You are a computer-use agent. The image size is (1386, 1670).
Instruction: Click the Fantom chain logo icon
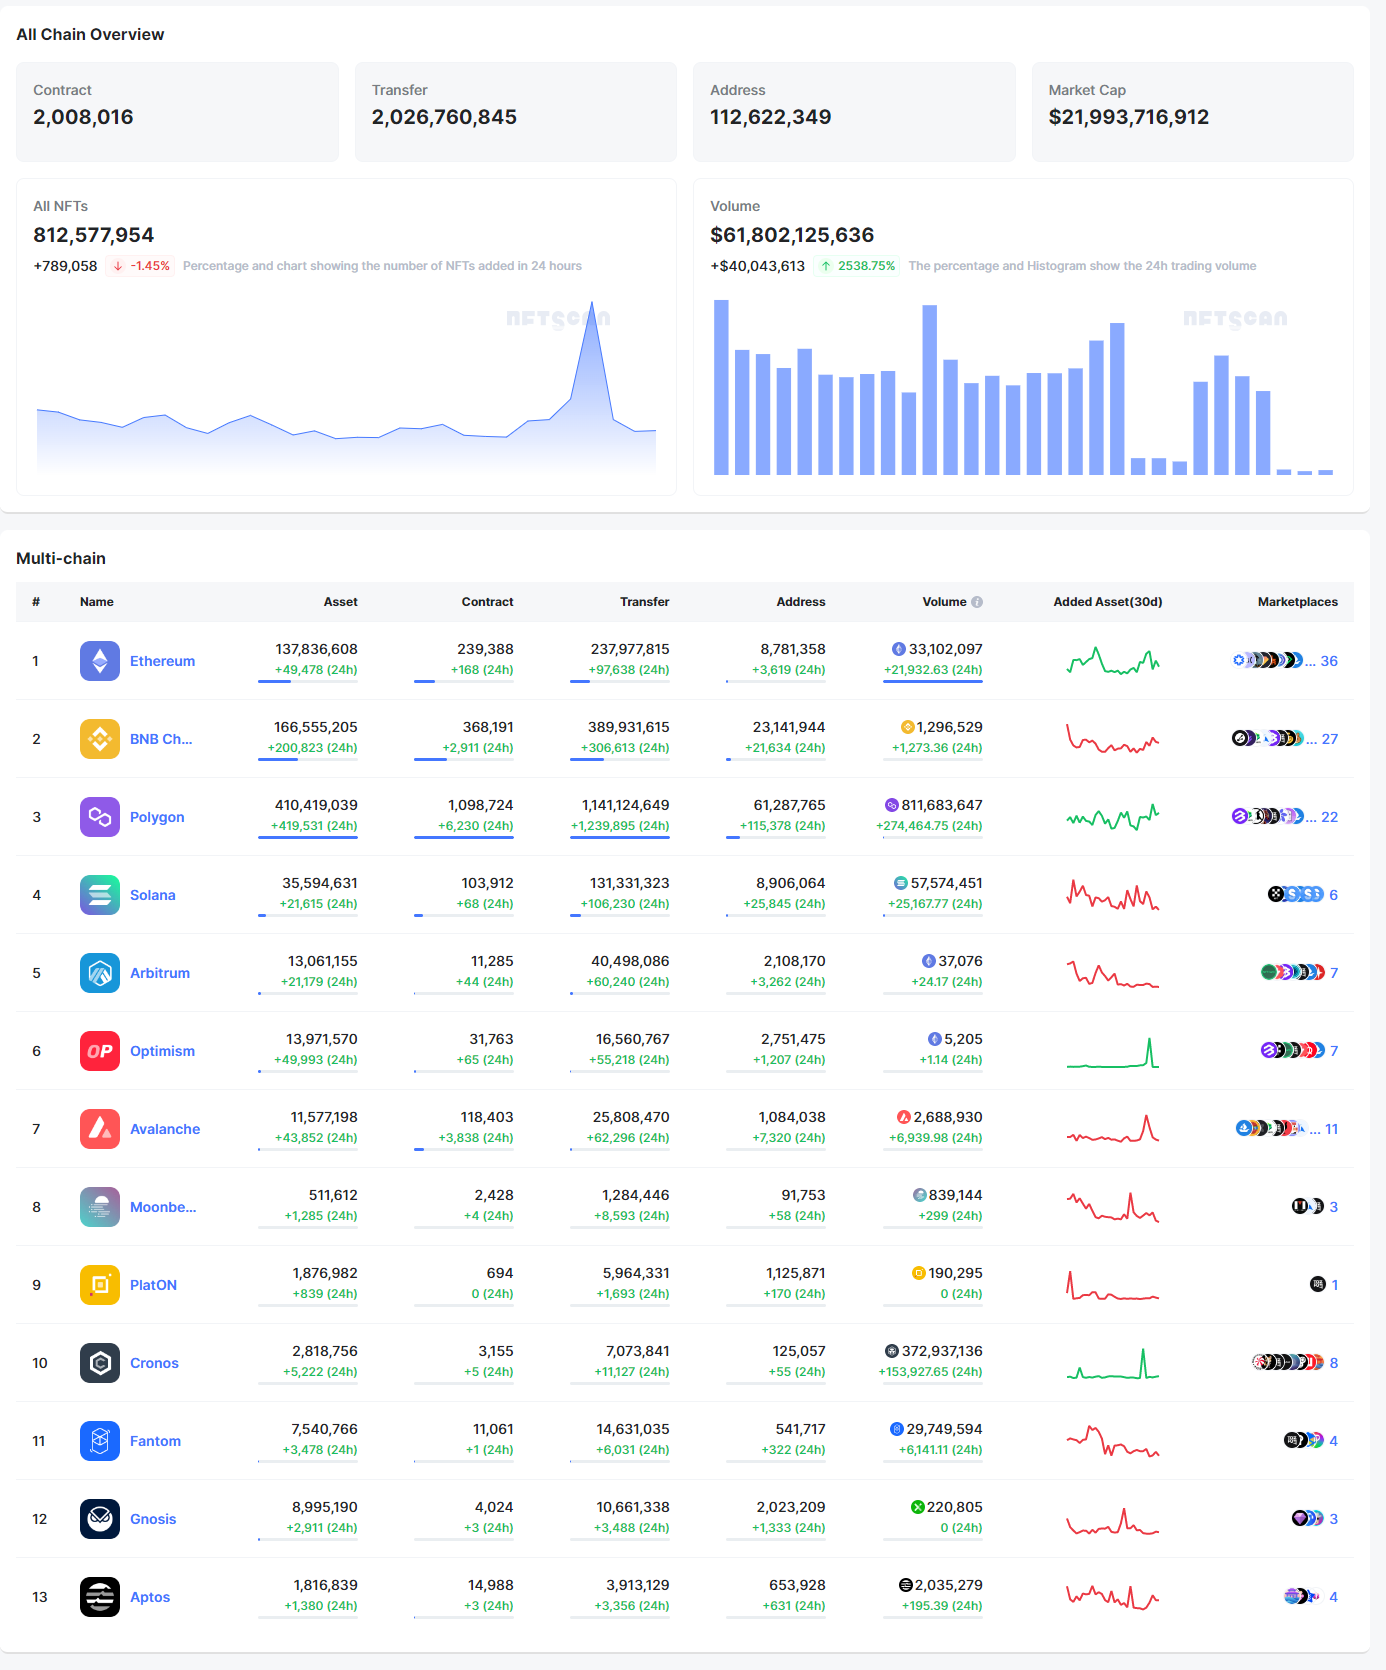pos(100,1441)
